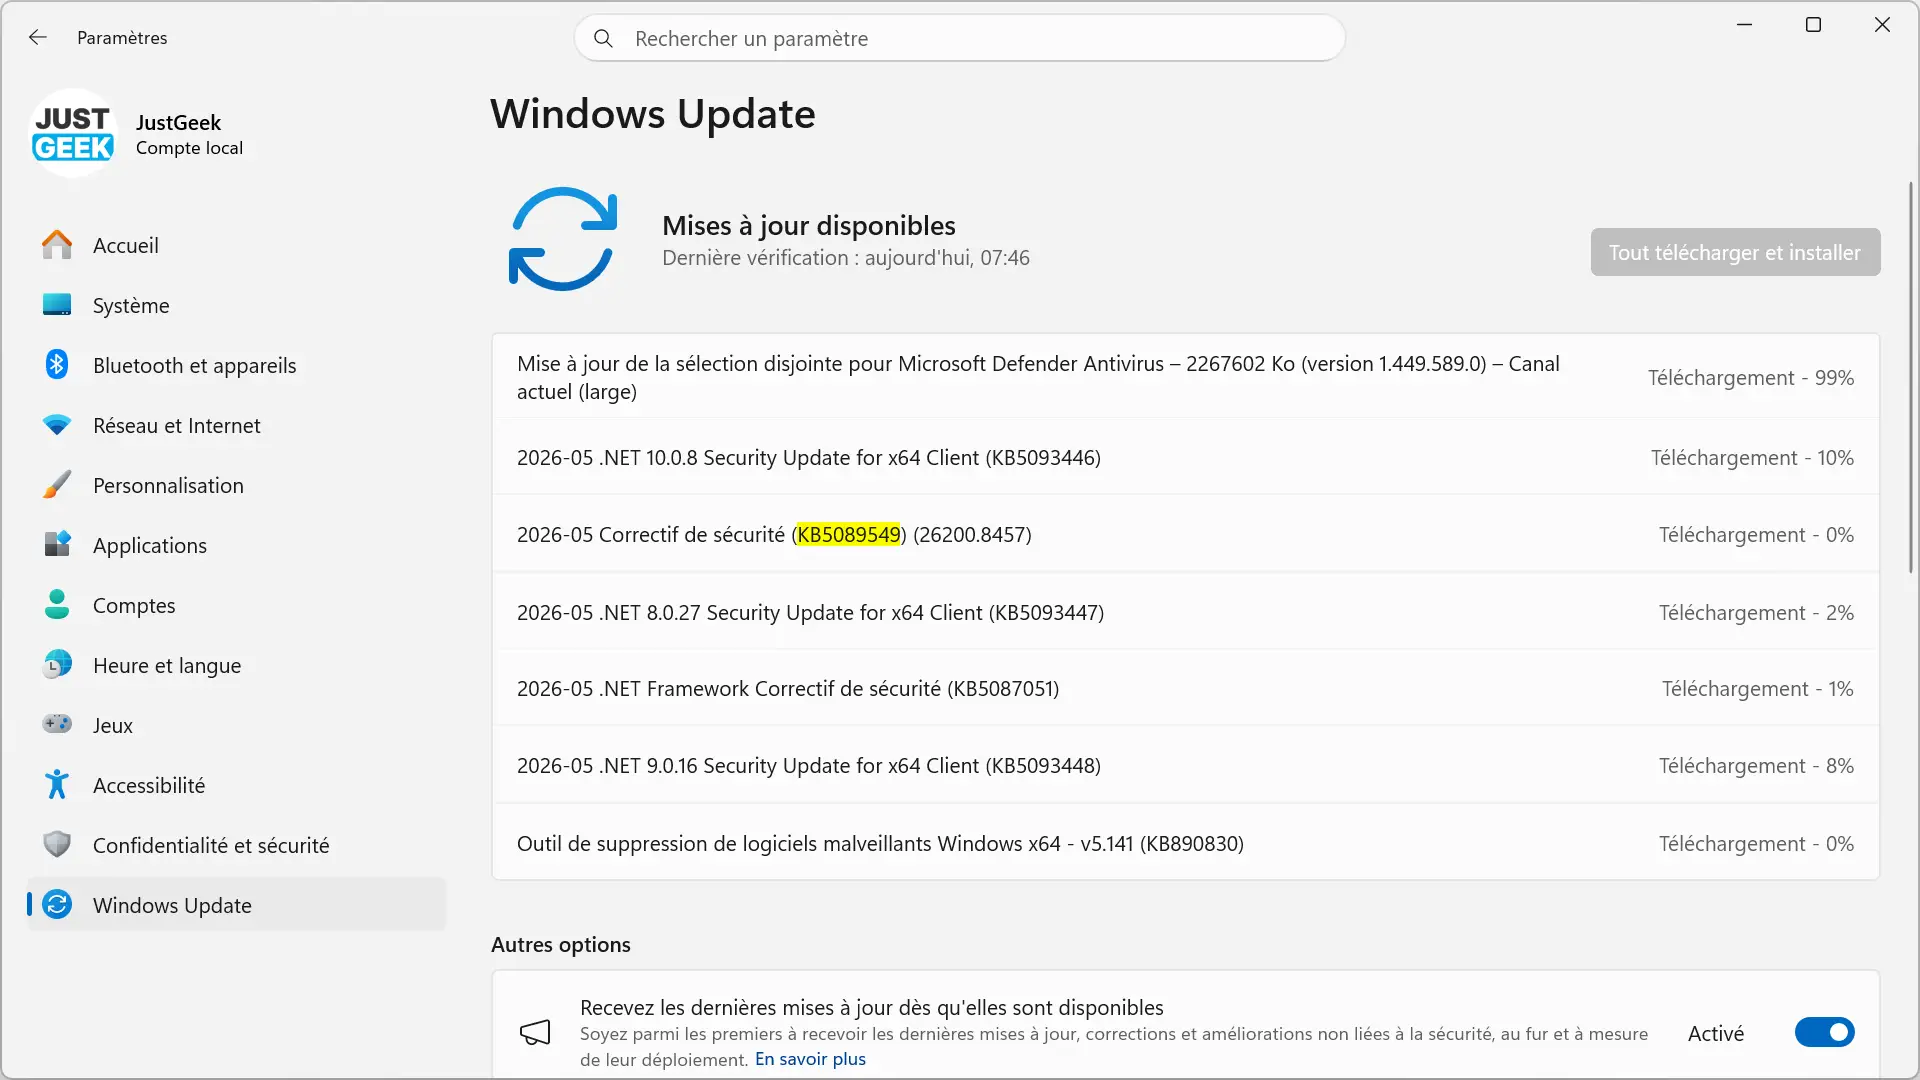
Task: Click the Heure et langue globe icon
Action: coord(57,664)
